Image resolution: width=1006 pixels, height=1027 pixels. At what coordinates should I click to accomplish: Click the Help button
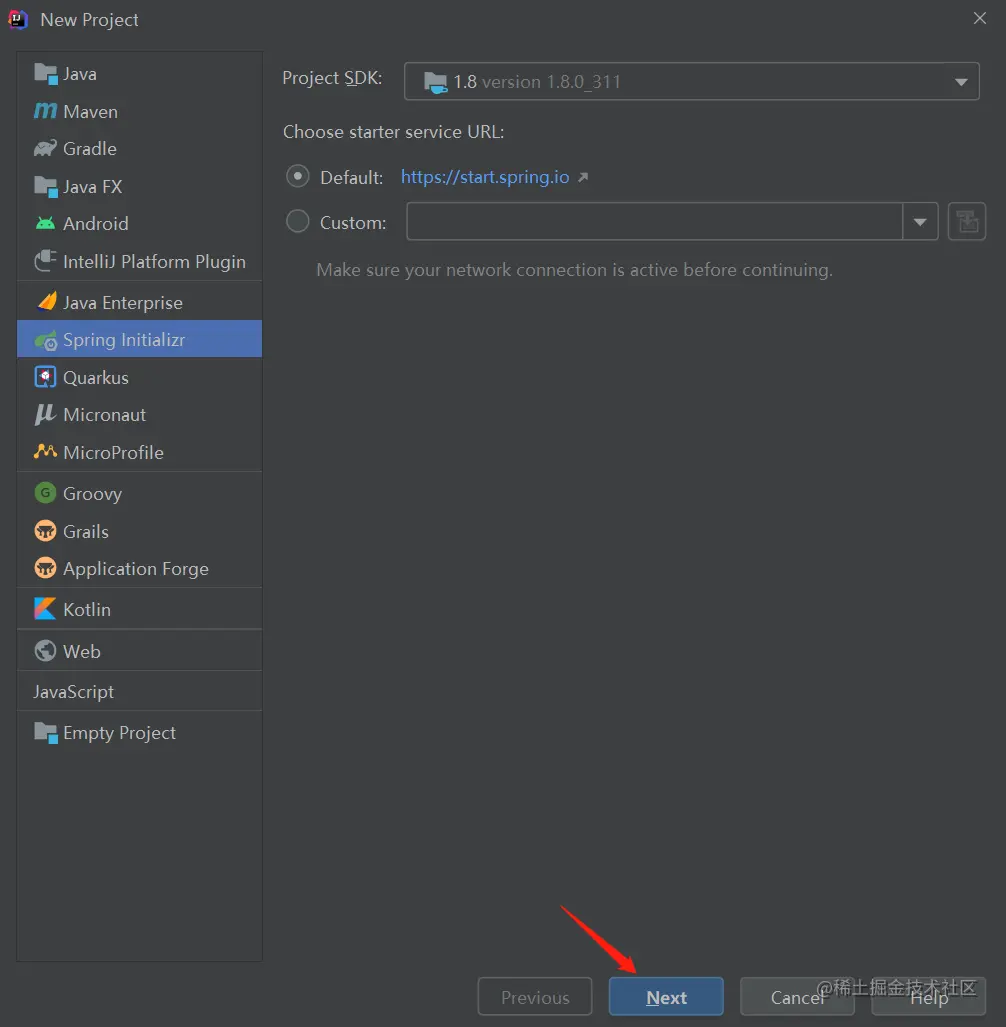pyautogui.click(x=929, y=997)
